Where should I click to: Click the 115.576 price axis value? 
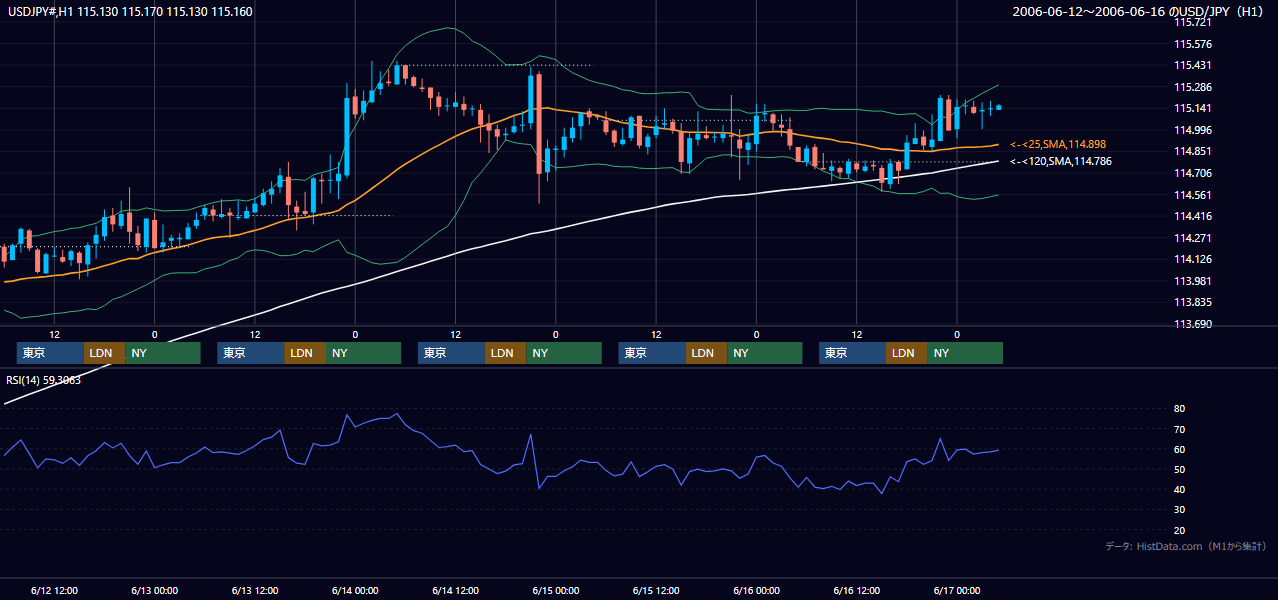tap(1192, 44)
